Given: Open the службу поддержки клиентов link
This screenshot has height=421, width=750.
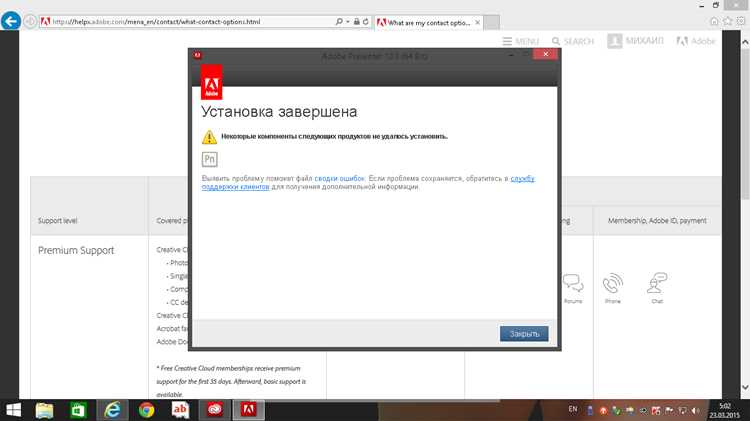Looking at the screenshot, I should (368, 183).
